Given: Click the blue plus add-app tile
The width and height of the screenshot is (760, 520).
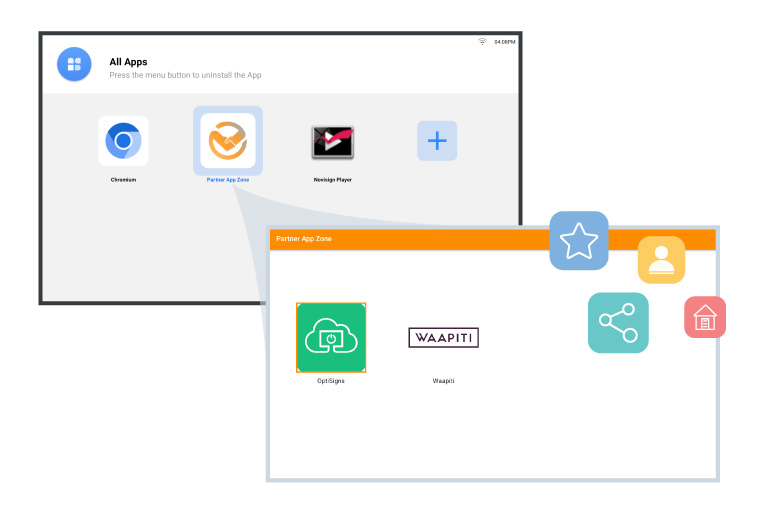Looking at the screenshot, I should (437, 141).
